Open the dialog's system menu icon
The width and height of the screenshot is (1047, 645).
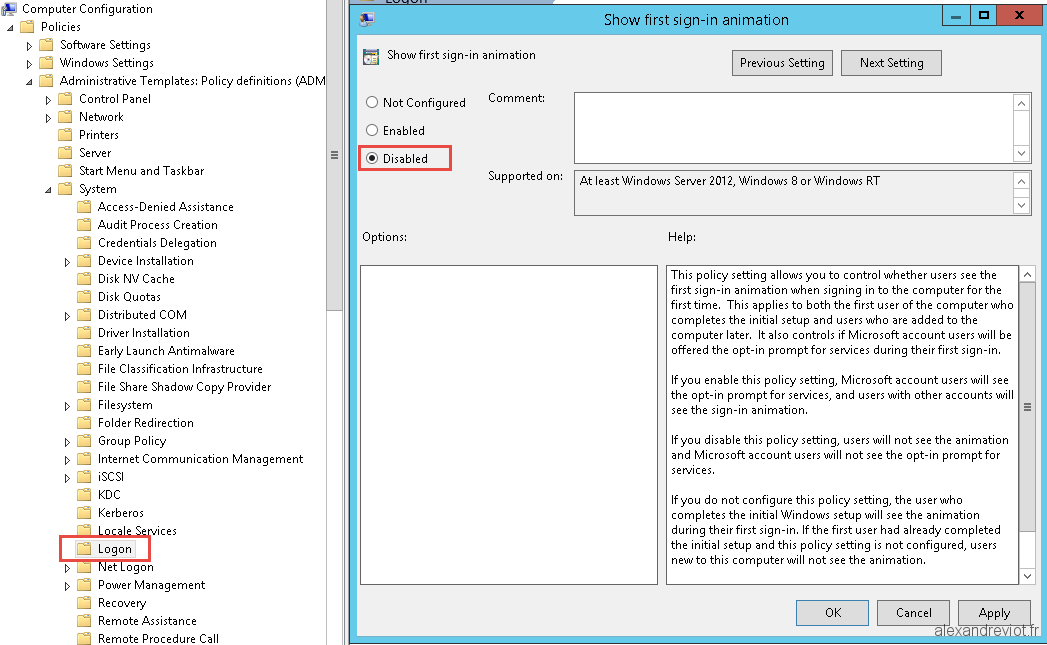click(365, 17)
